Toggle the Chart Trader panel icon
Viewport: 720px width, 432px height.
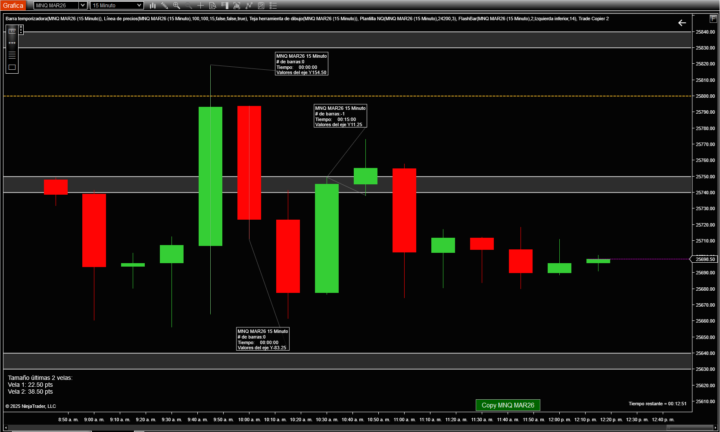coord(225,6)
